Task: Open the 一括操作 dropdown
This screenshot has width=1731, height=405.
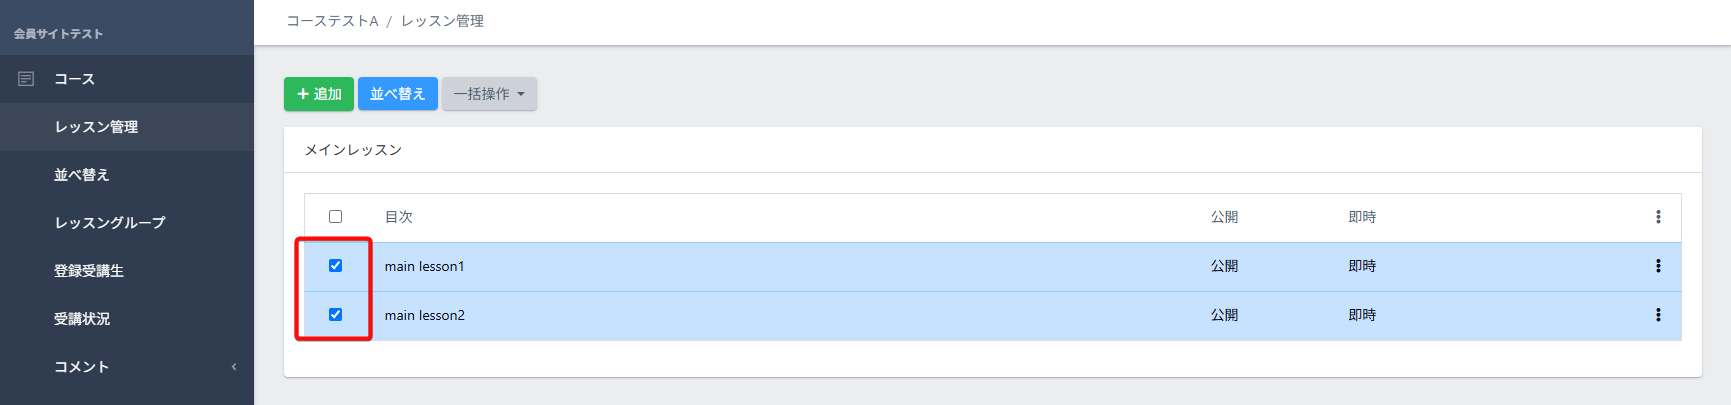Action: click(x=489, y=94)
